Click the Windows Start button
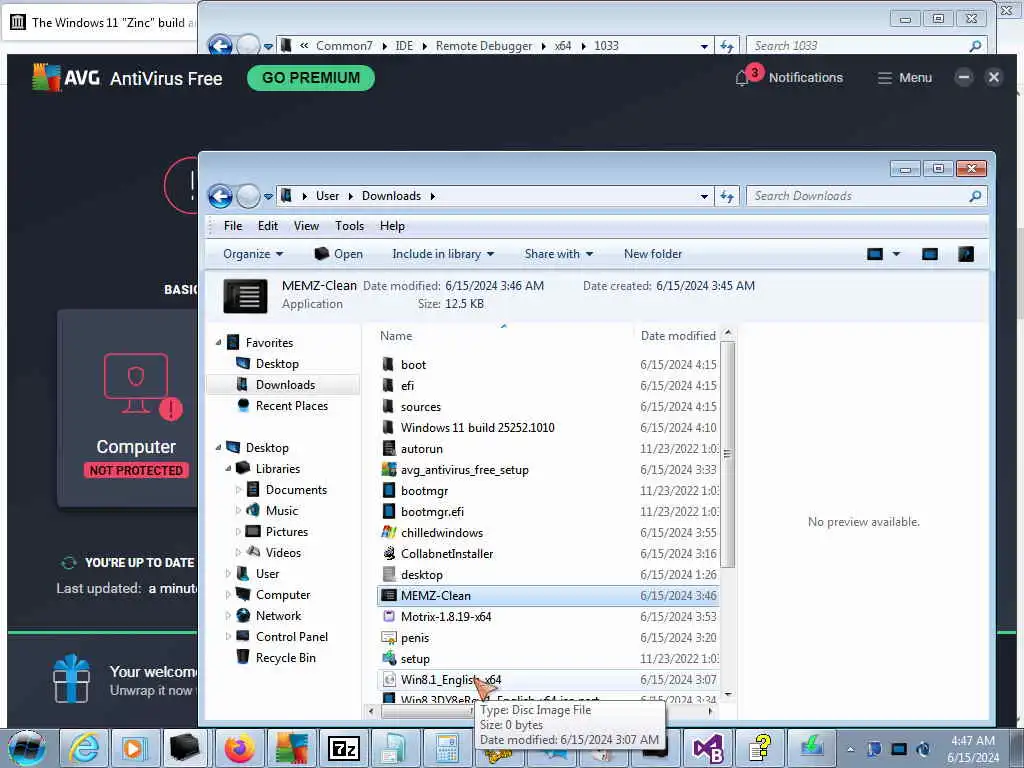 point(27,748)
